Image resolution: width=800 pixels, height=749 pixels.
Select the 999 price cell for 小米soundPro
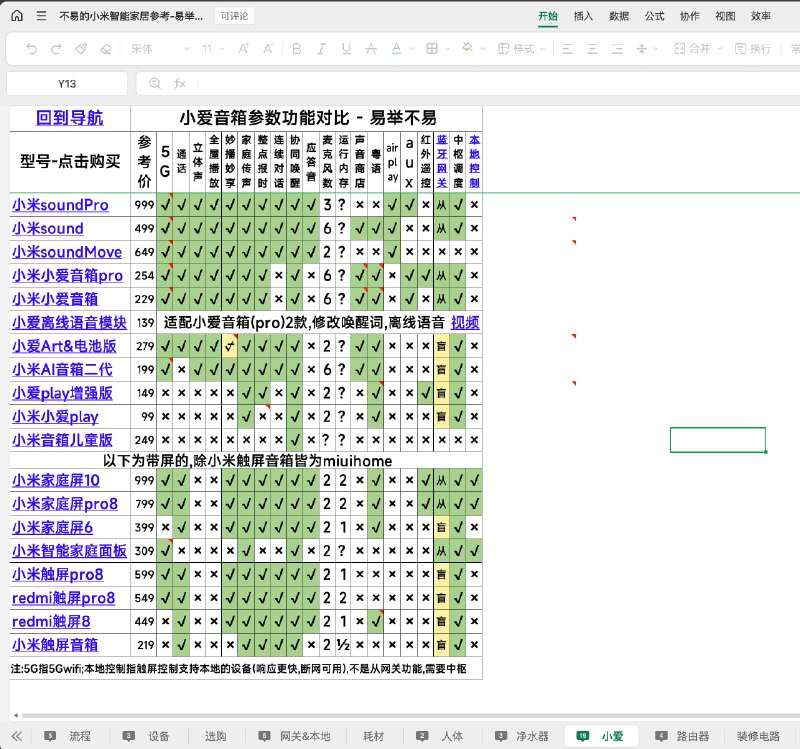[x=144, y=205]
